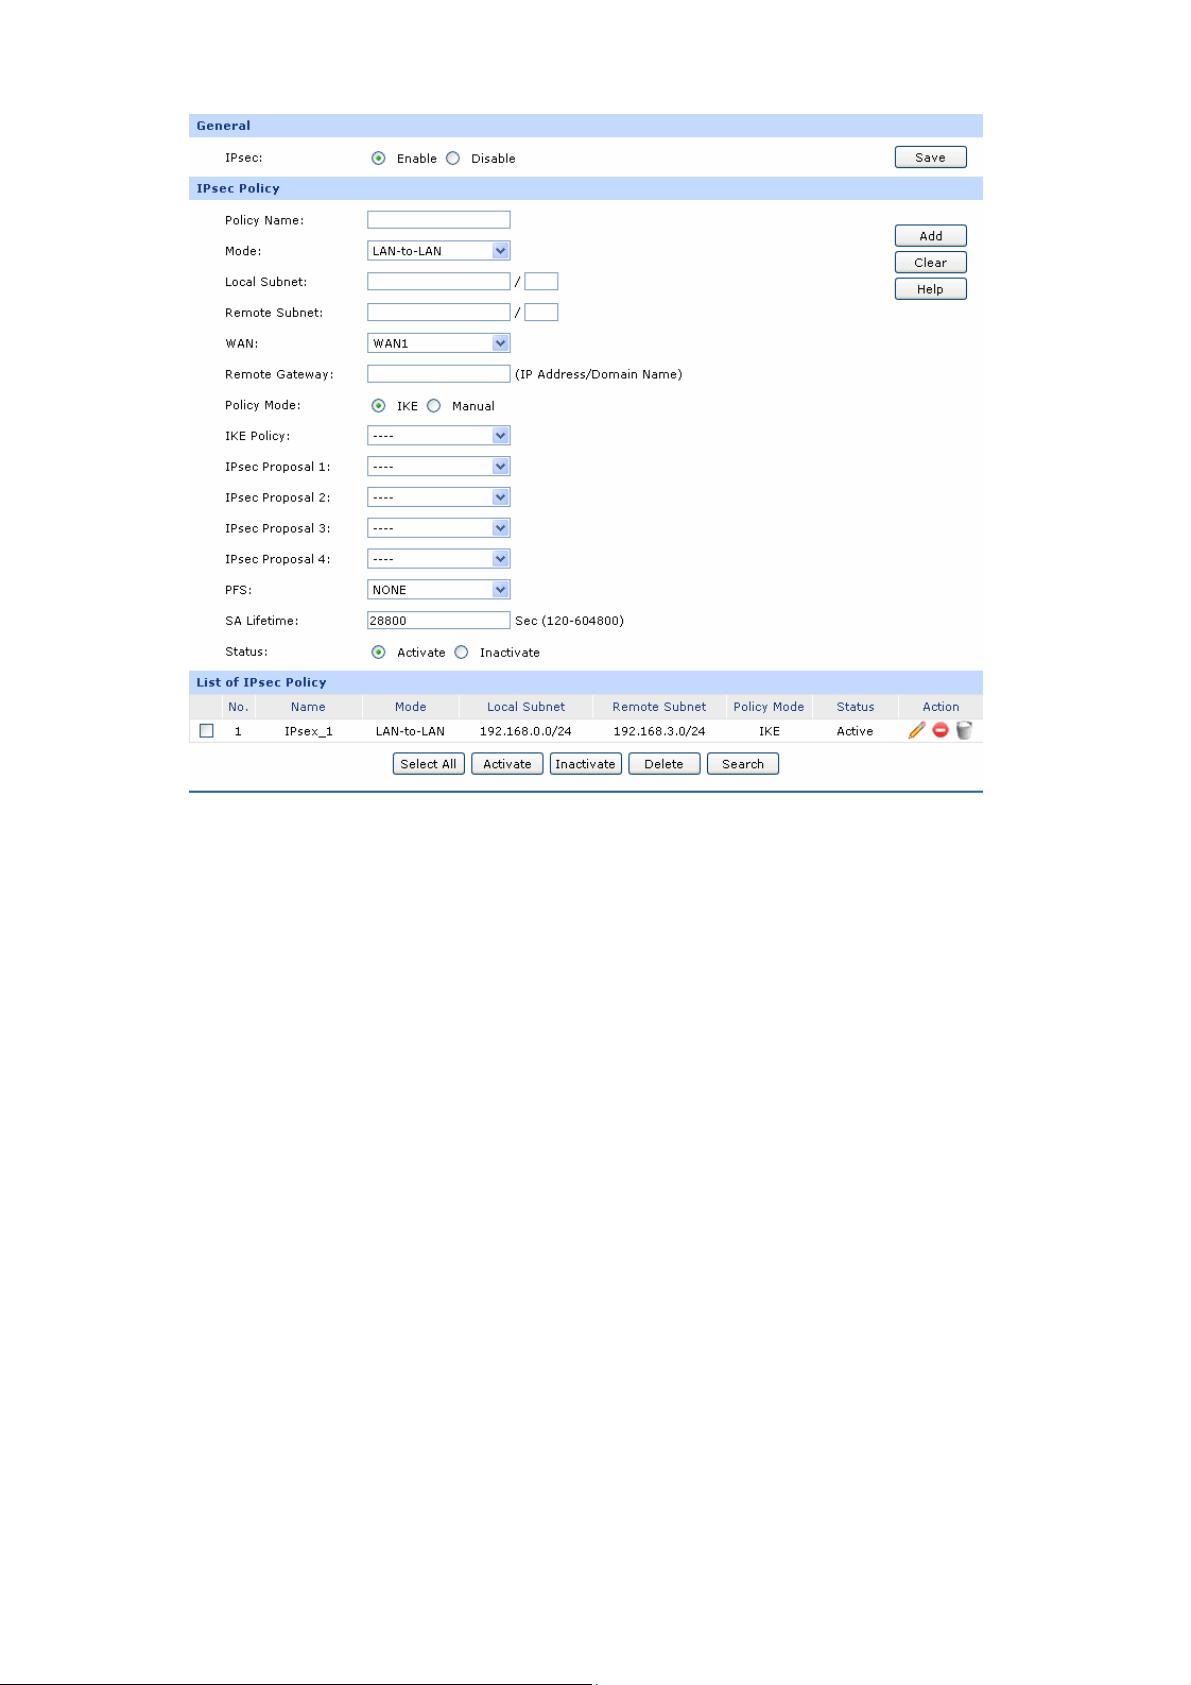Click the SA Lifetime field
This screenshot has width=1191, height=1685.
(x=438, y=621)
